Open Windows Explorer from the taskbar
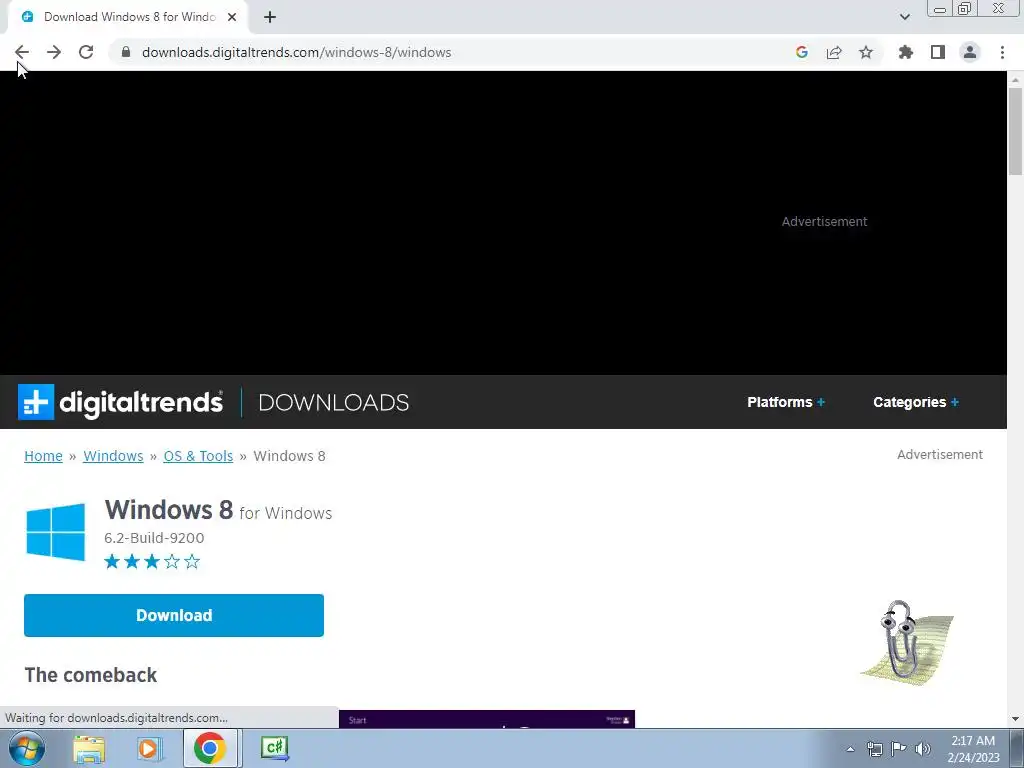 (x=89, y=748)
